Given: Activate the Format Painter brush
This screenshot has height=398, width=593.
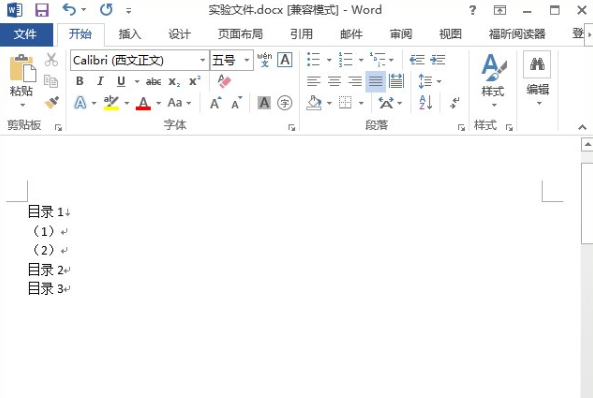Looking at the screenshot, I should pyautogui.click(x=51, y=103).
